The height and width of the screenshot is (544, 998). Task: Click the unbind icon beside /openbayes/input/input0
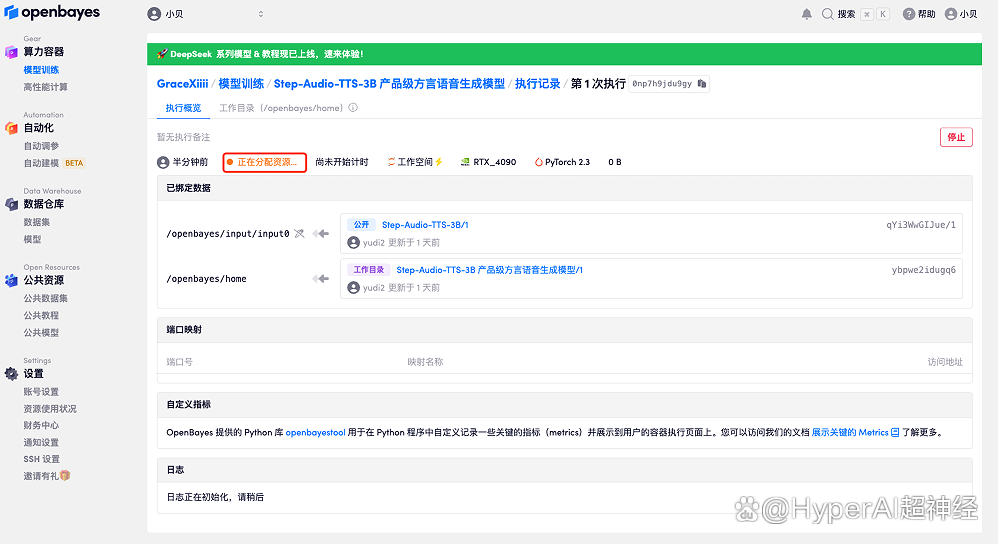(x=299, y=234)
